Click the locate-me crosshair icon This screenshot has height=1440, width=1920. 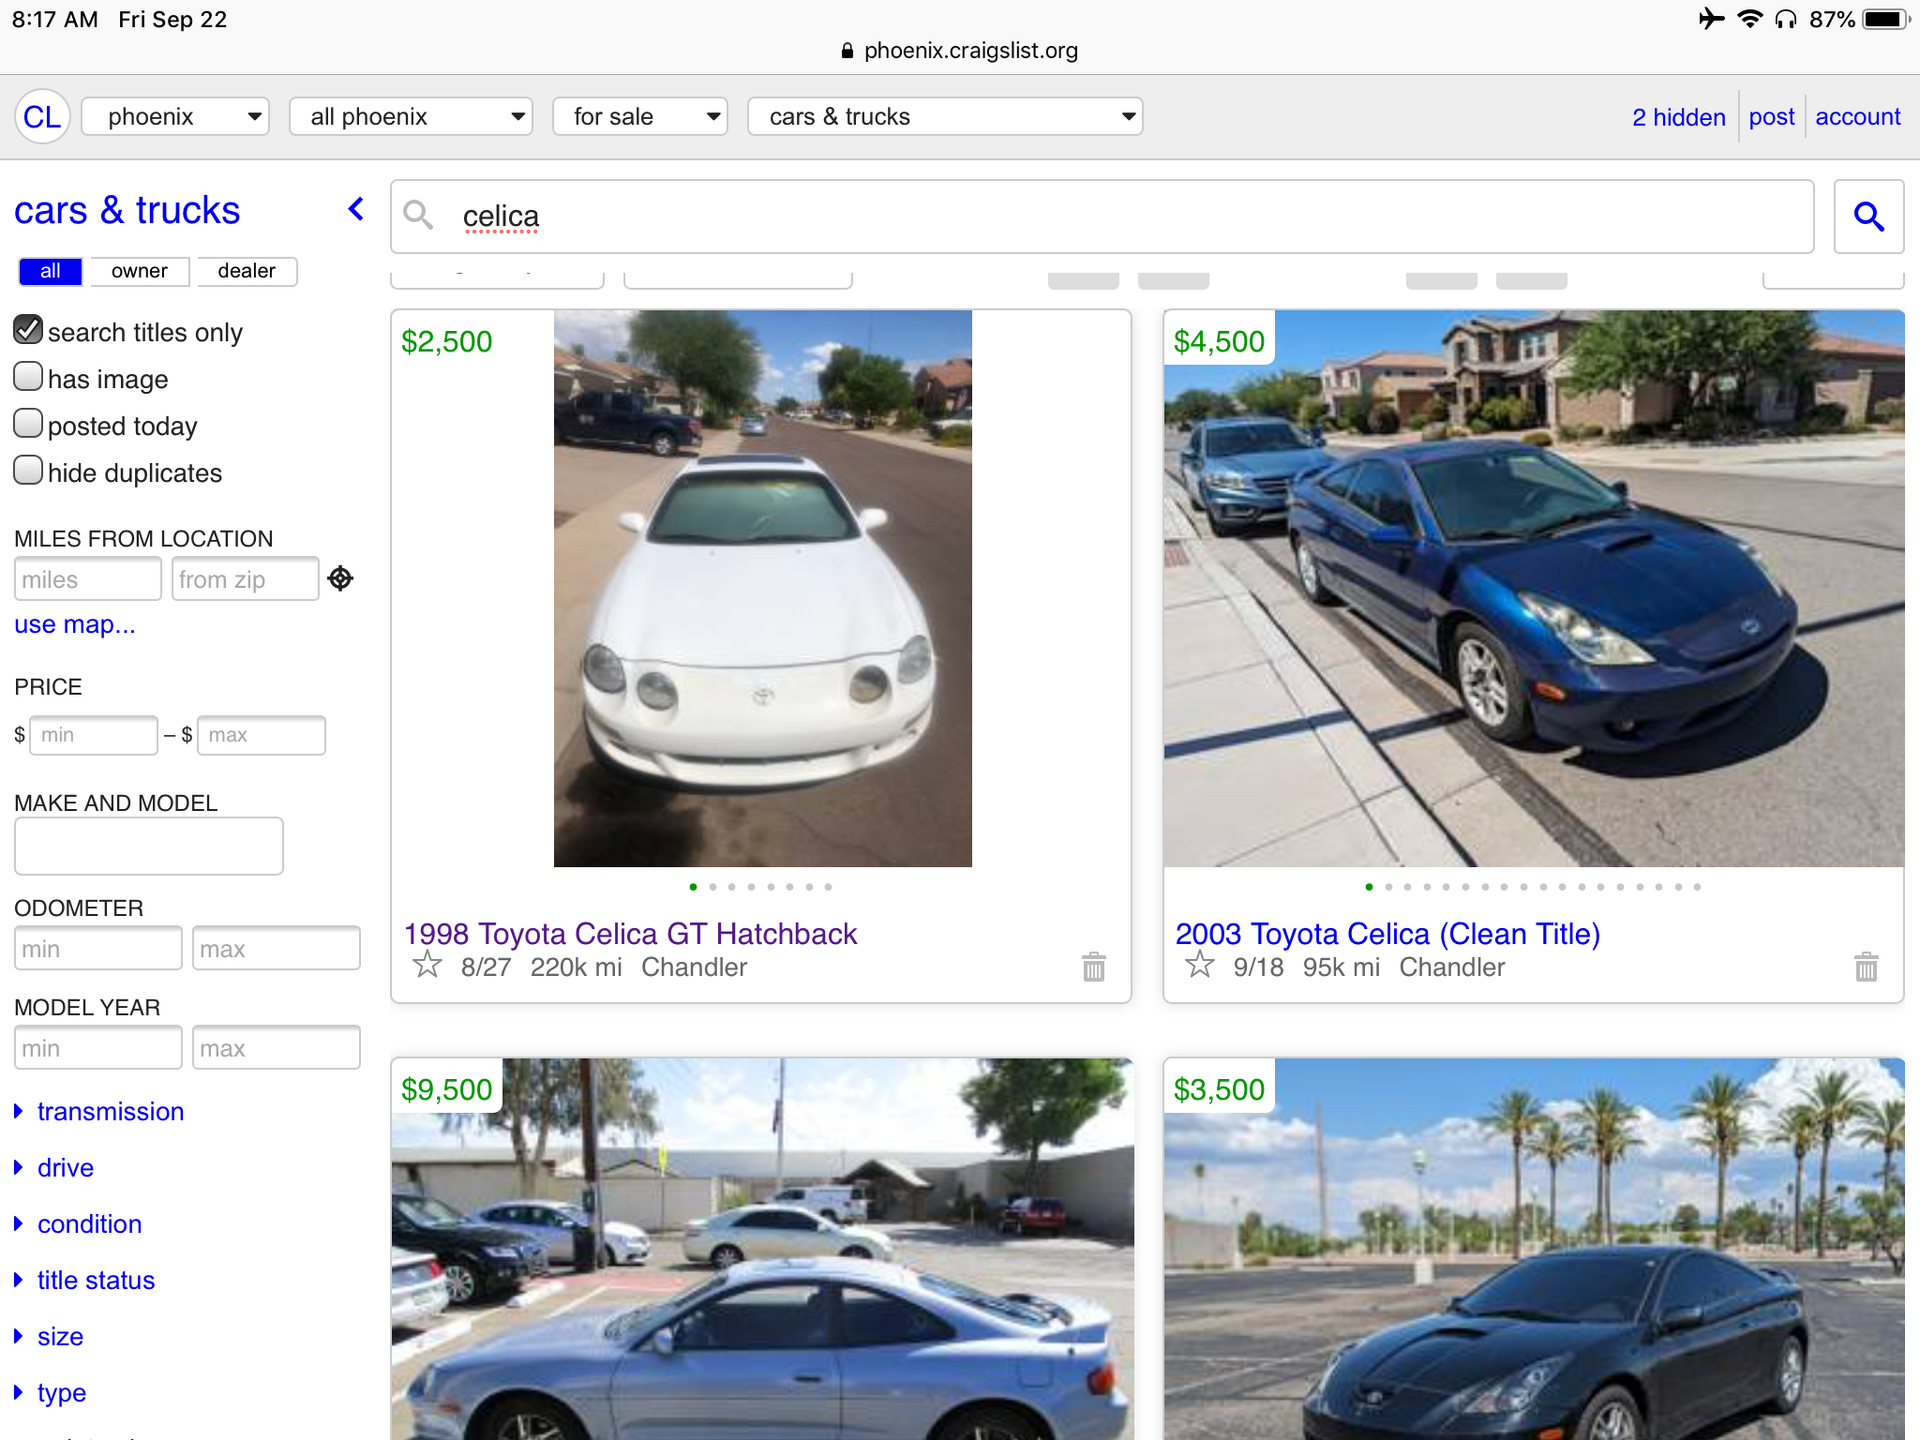click(x=340, y=579)
